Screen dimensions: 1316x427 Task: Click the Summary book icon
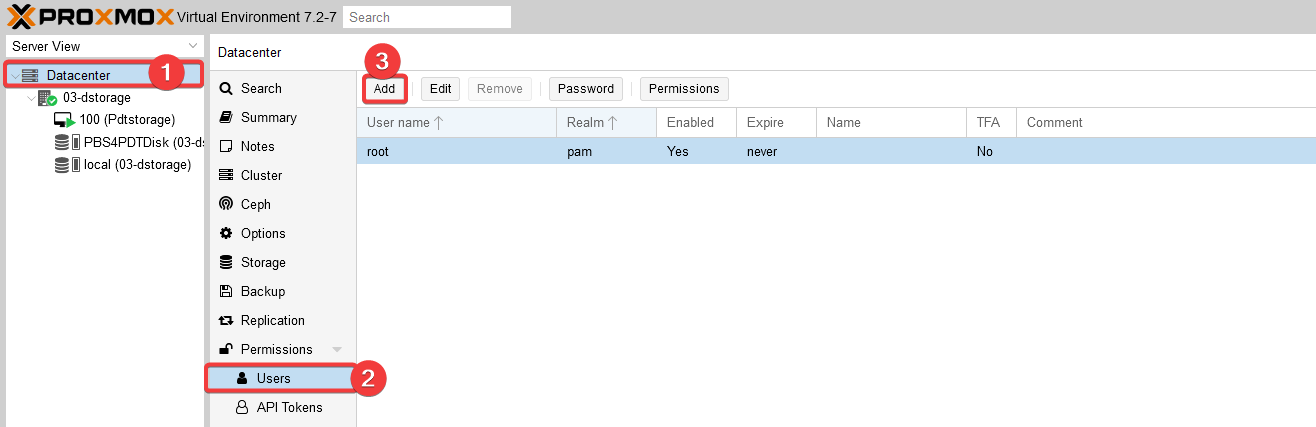point(226,118)
